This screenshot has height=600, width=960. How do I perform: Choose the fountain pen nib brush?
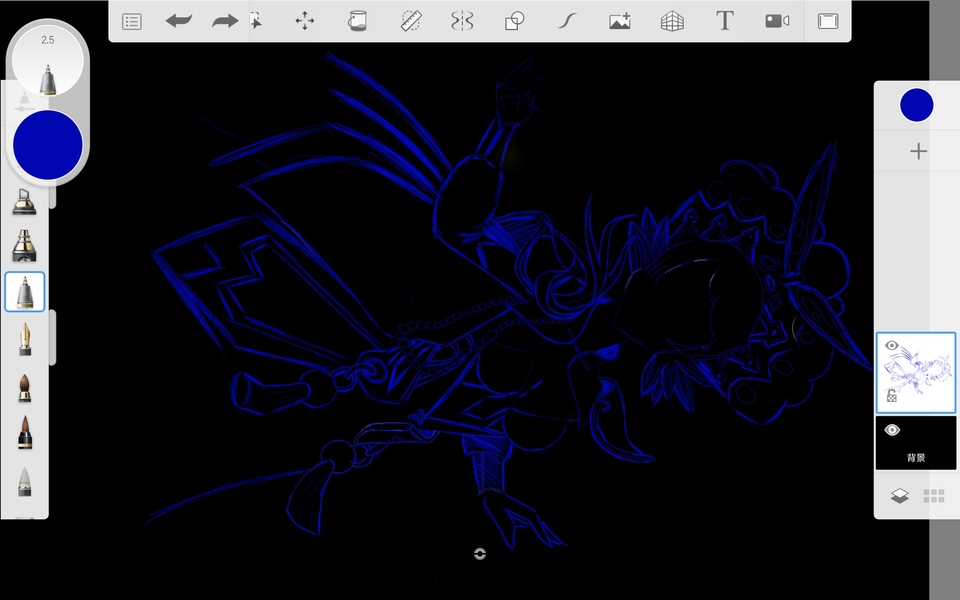24,339
